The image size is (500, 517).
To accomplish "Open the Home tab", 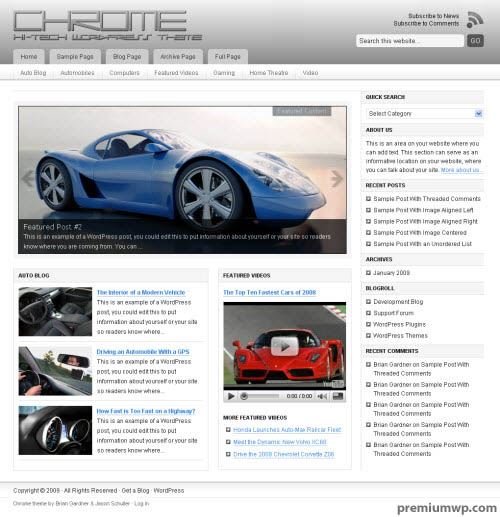I will pyautogui.click(x=29, y=57).
